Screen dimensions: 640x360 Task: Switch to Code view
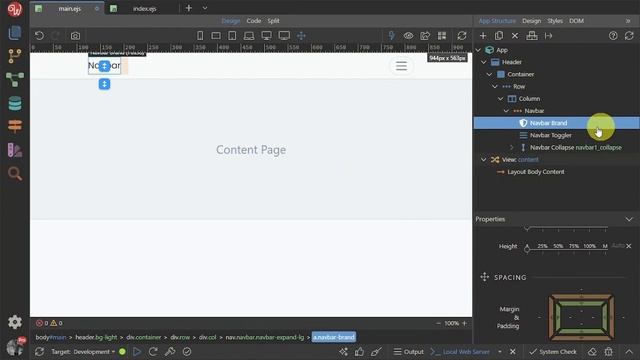point(253,21)
